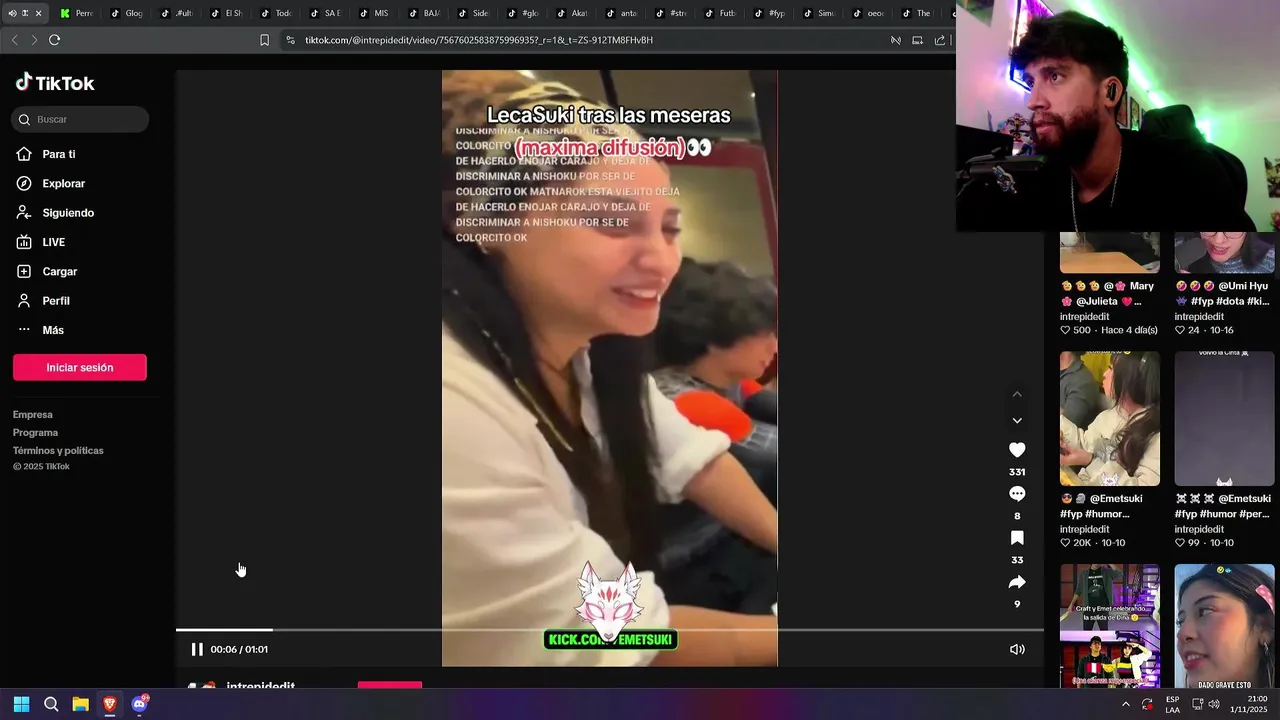Viewport: 1280px width, 720px height.
Task: Open the 'Craft y Emet celebrando' thumbnail
Action: (1110, 626)
